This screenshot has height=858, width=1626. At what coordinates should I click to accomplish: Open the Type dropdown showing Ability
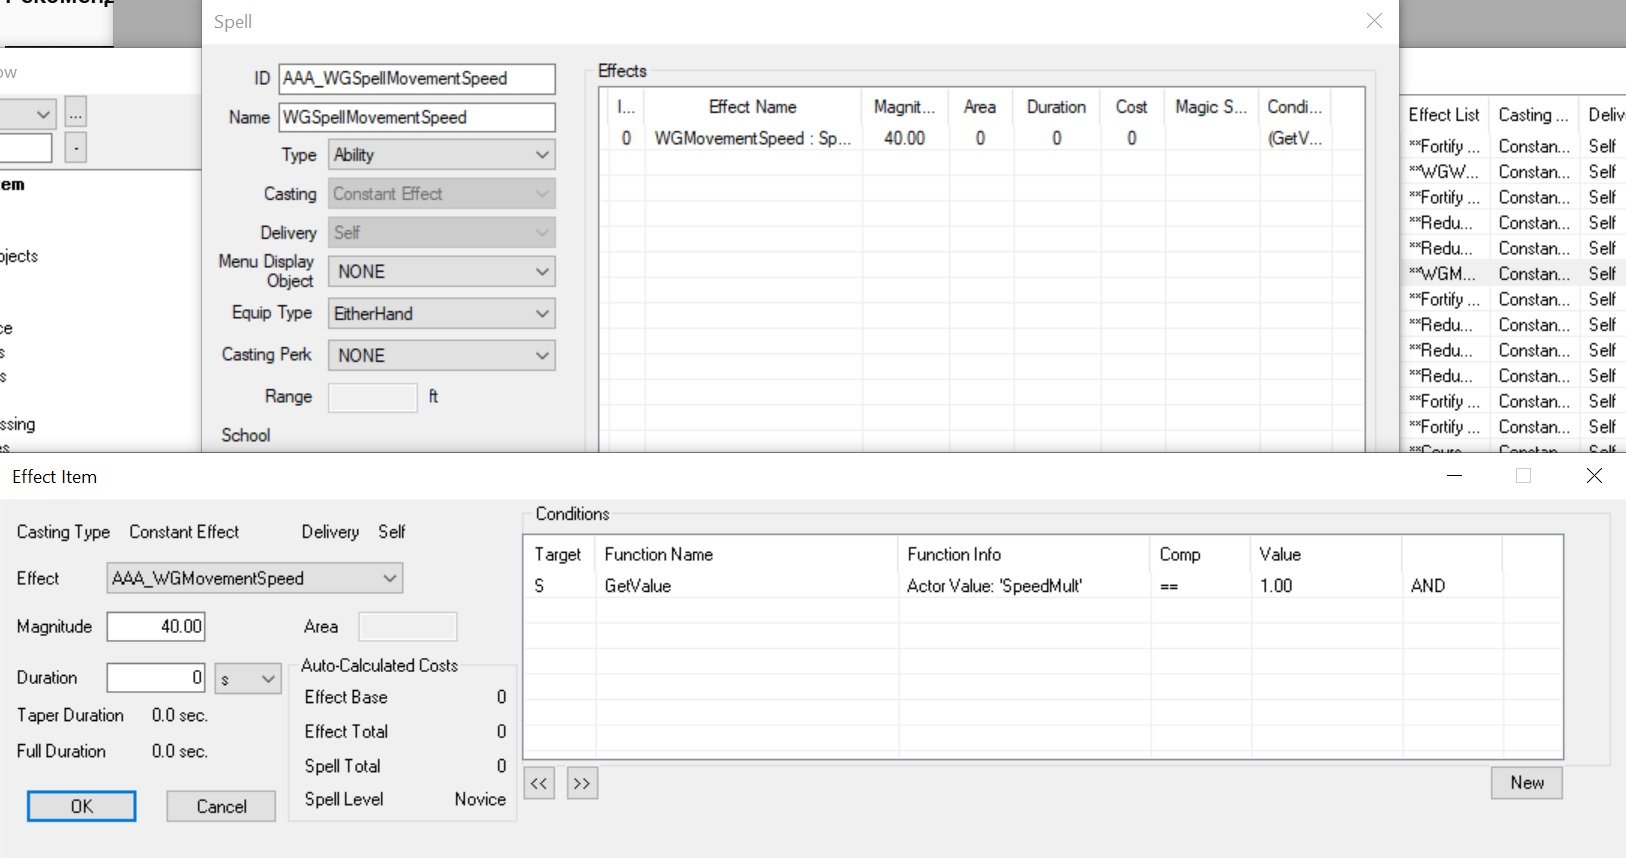(441, 155)
